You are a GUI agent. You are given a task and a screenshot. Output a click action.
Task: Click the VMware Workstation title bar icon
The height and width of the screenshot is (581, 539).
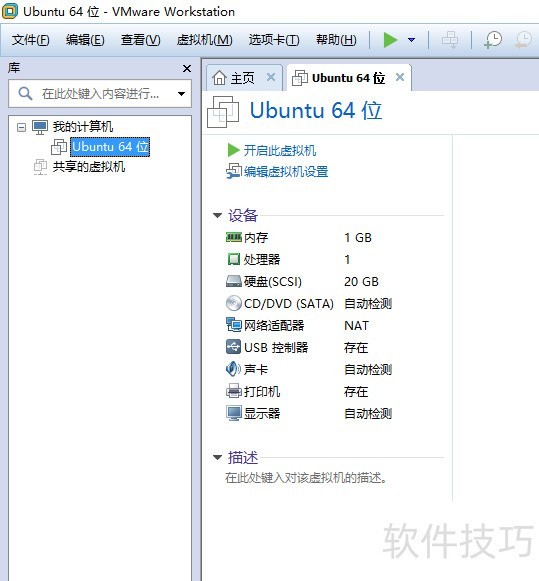pos(10,11)
